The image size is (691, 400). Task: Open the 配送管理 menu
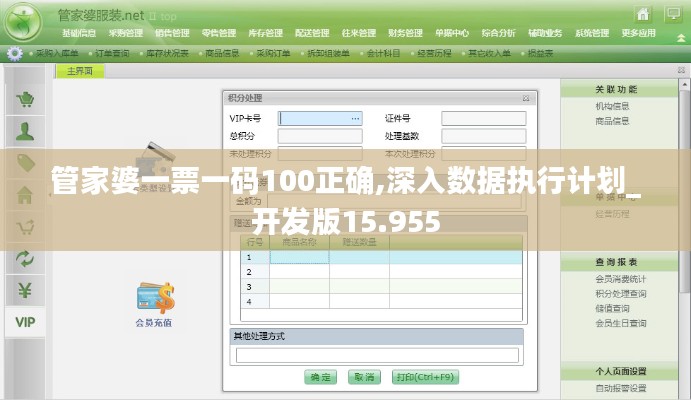312,33
